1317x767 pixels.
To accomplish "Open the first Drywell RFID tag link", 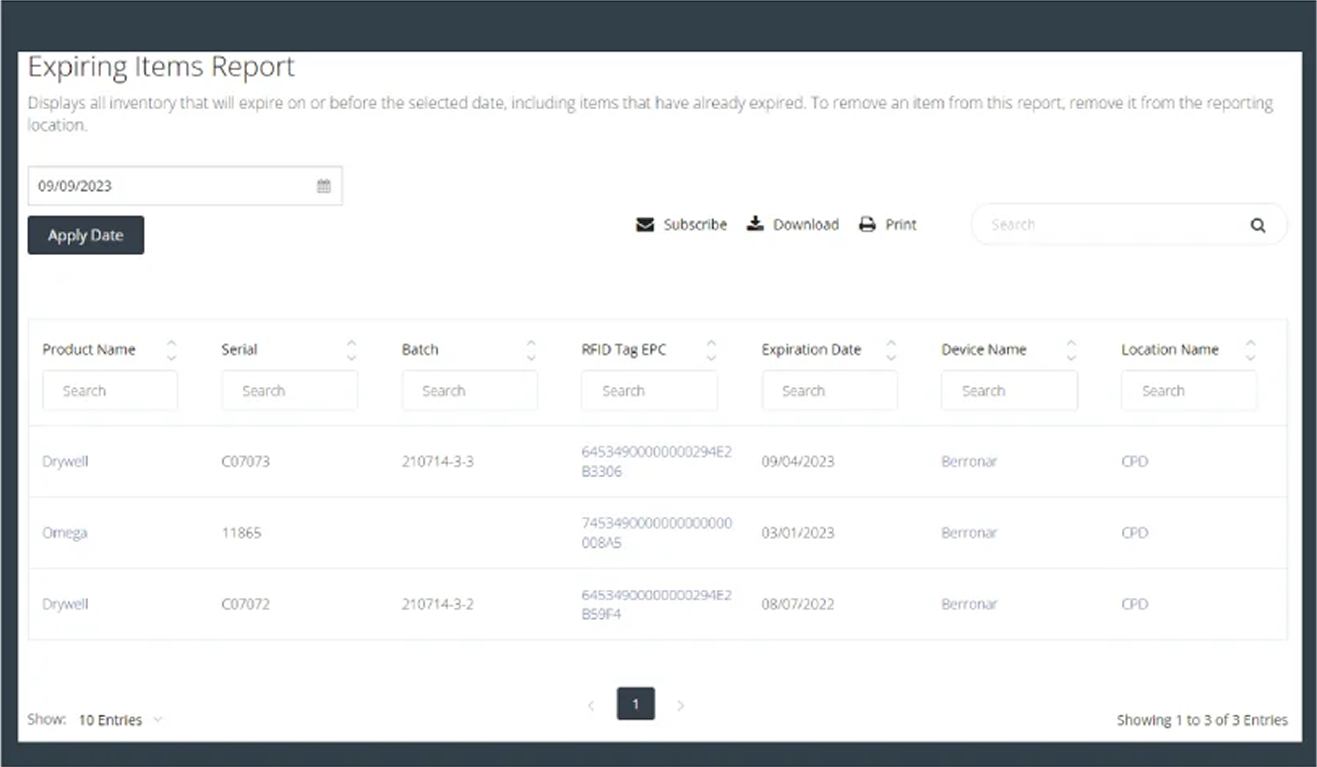I will tap(656, 461).
